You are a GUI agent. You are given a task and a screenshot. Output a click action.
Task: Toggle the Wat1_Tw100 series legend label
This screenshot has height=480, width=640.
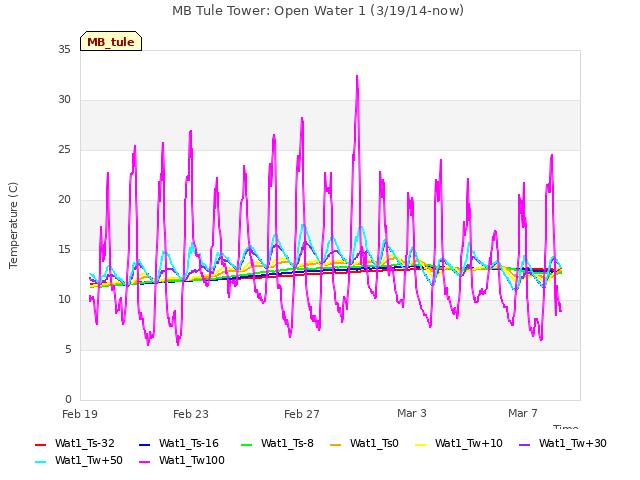click(192, 461)
